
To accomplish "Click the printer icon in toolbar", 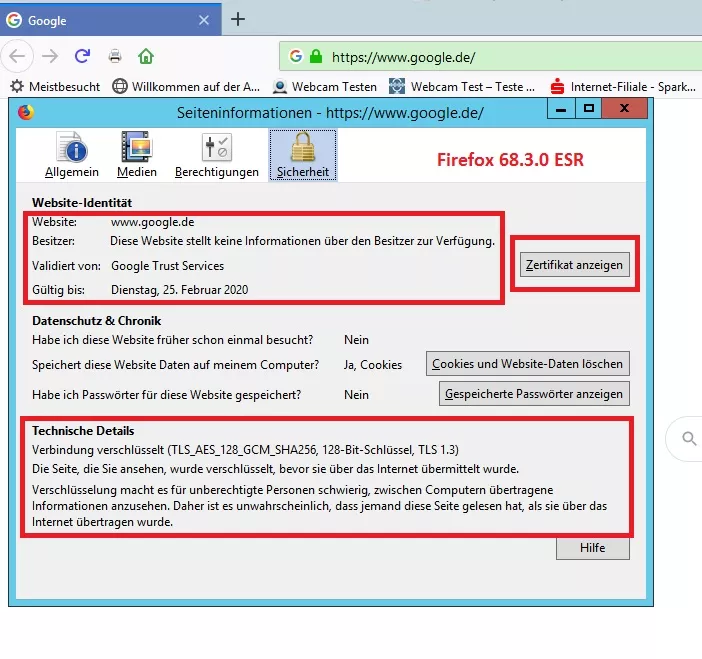I will [x=115, y=56].
